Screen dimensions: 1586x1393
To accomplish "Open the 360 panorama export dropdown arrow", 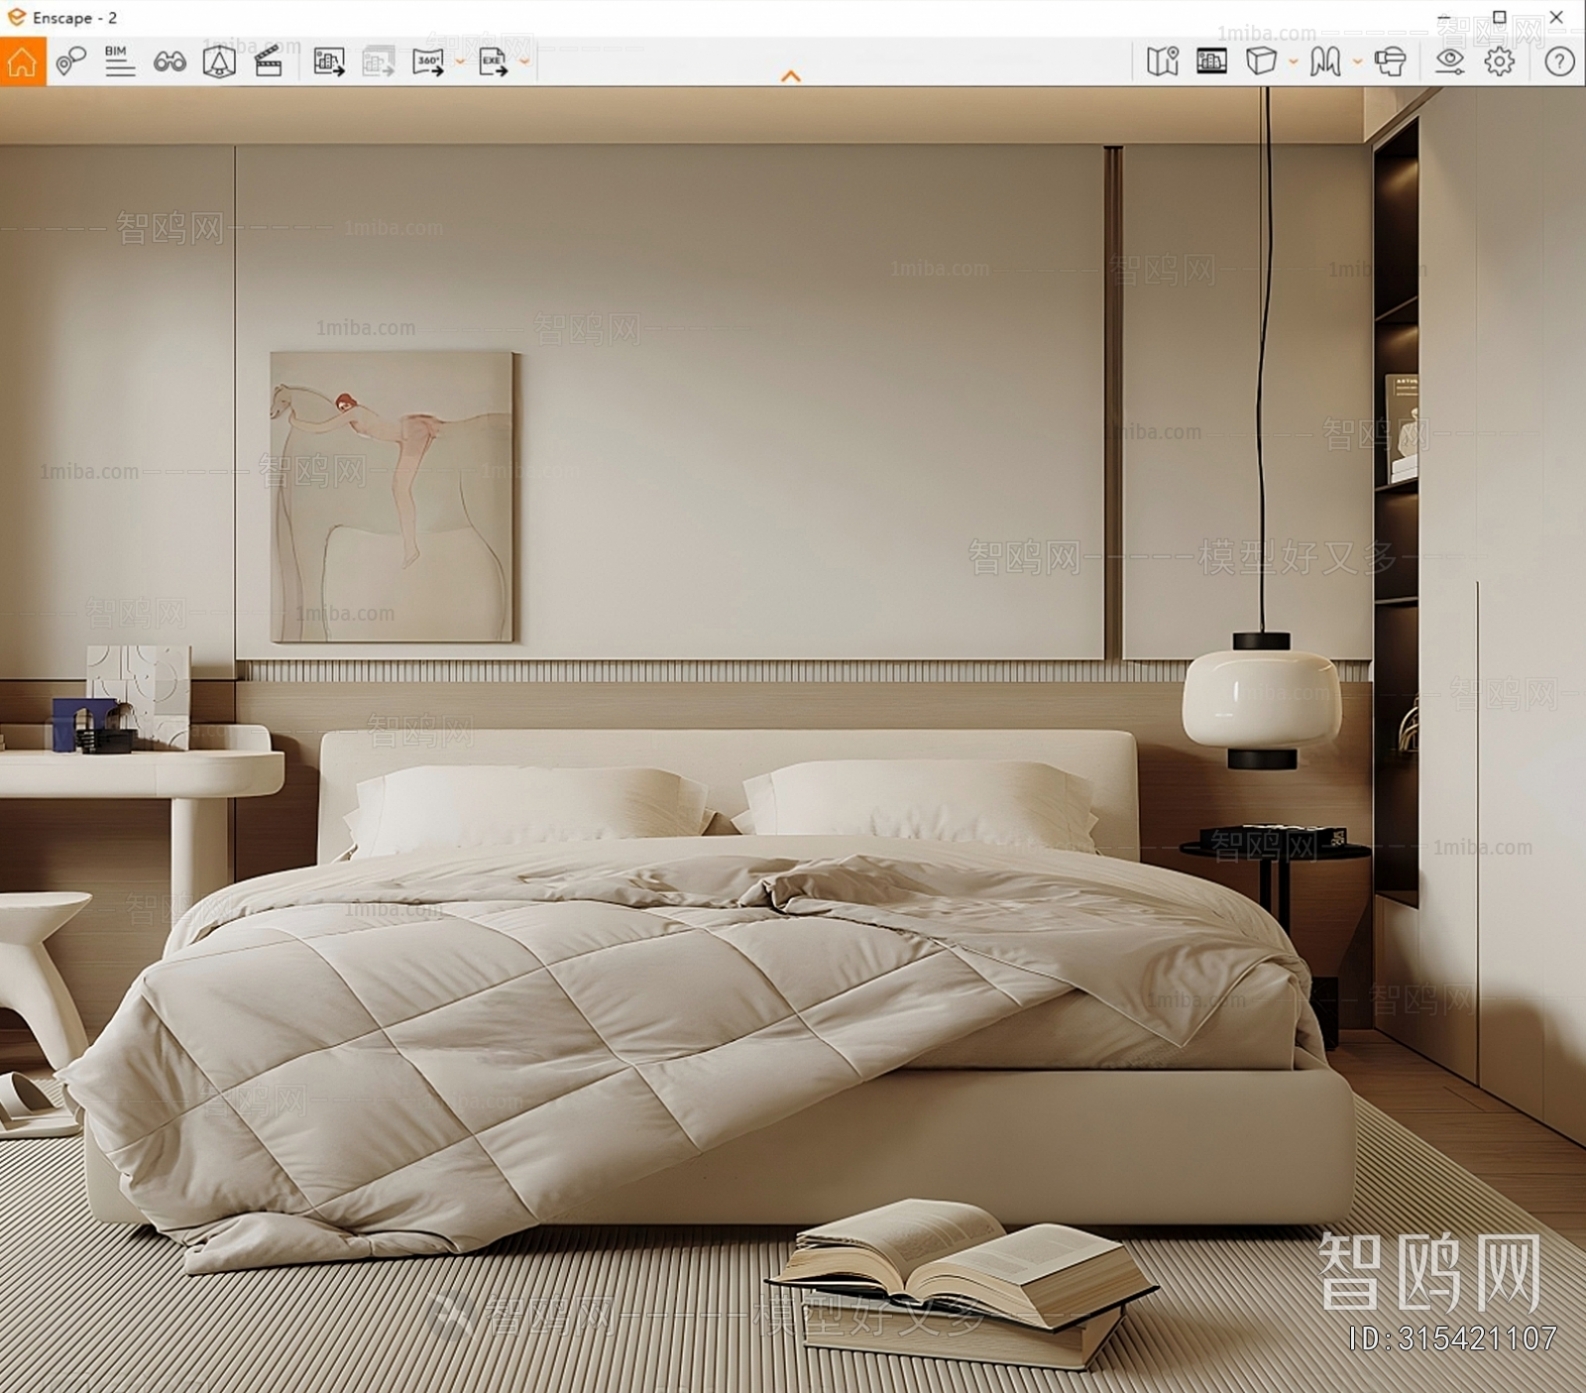I will pos(460,62).
